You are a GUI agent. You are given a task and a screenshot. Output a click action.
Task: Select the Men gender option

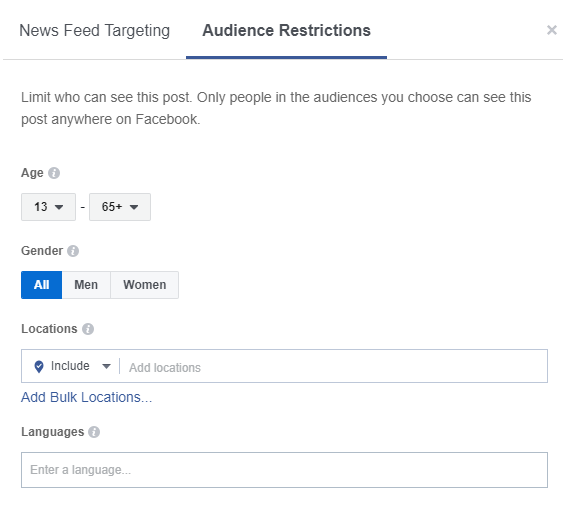86,285
